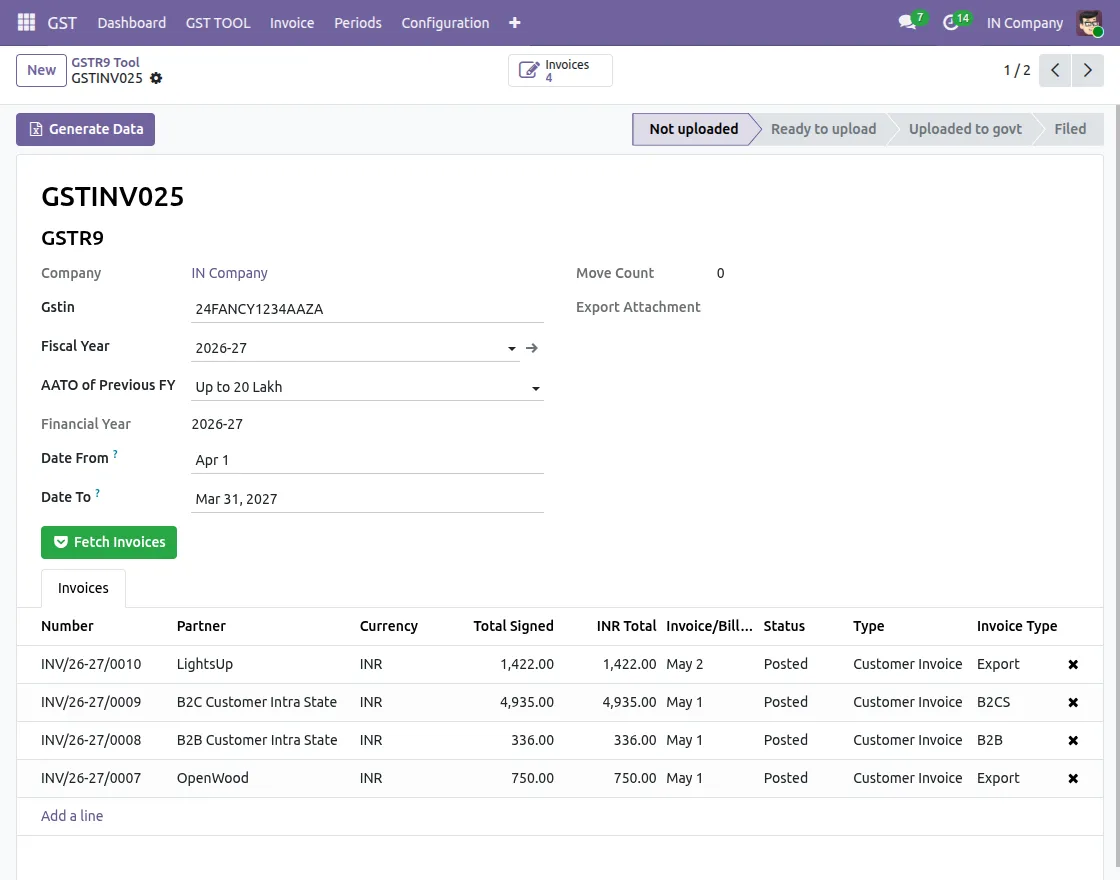Sort by Number column header
1120x880 pixels.
(x=67, y=626)
